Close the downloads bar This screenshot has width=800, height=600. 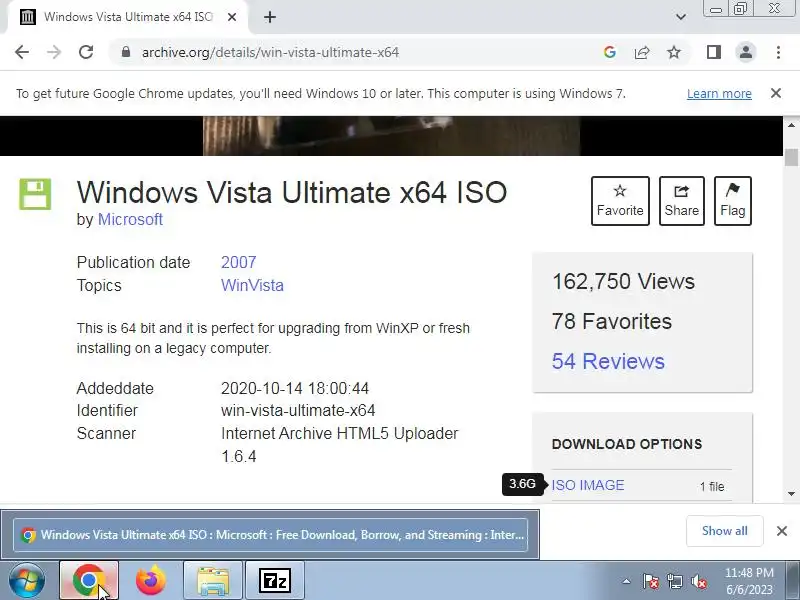pos(782,531)
